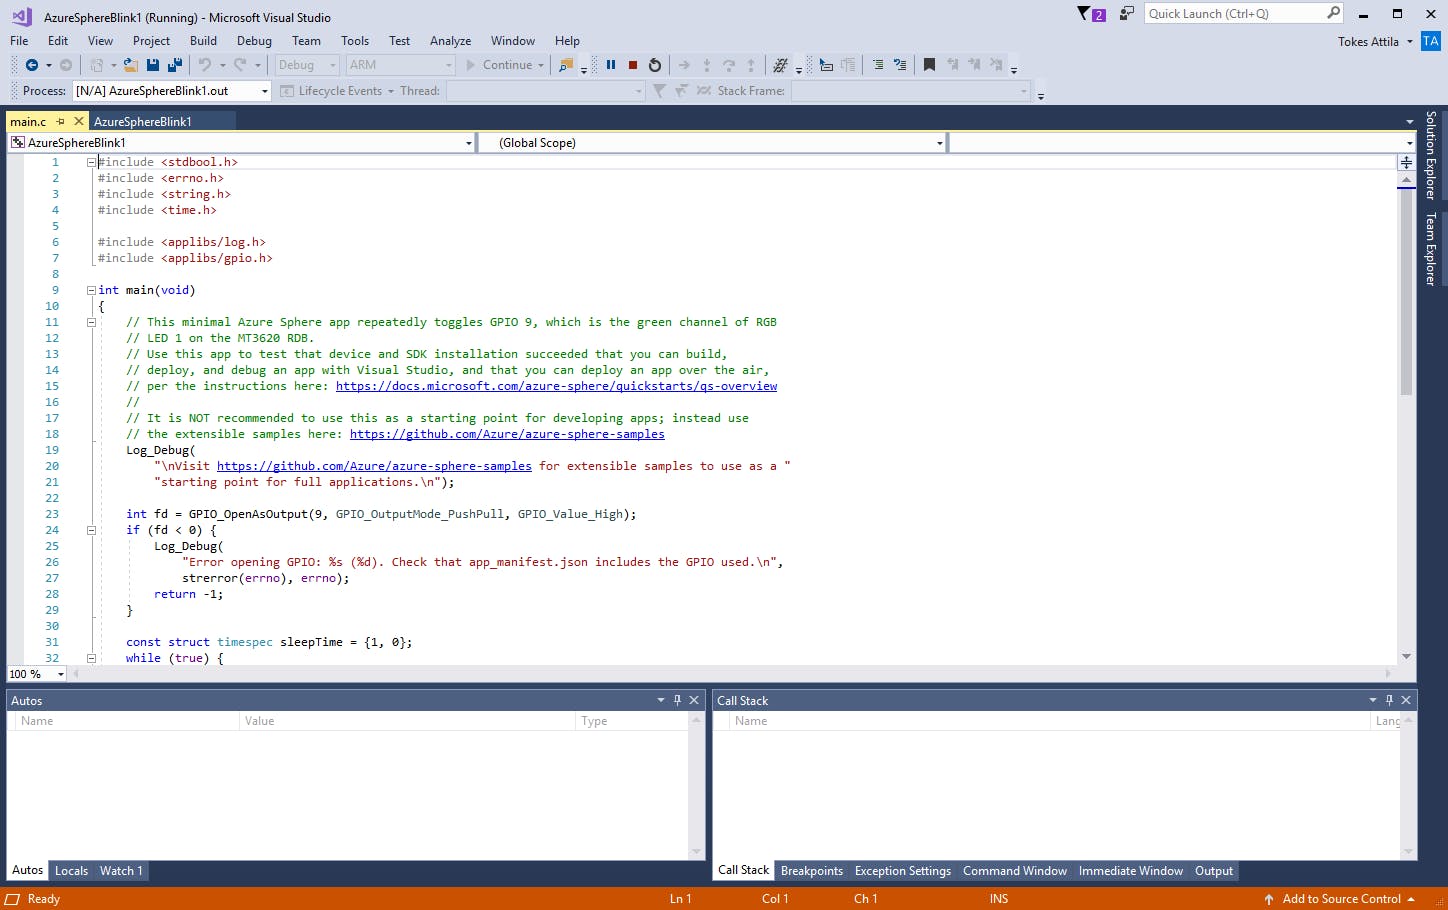Open the Build menu

pyautogui.click(x=203, y=41)
